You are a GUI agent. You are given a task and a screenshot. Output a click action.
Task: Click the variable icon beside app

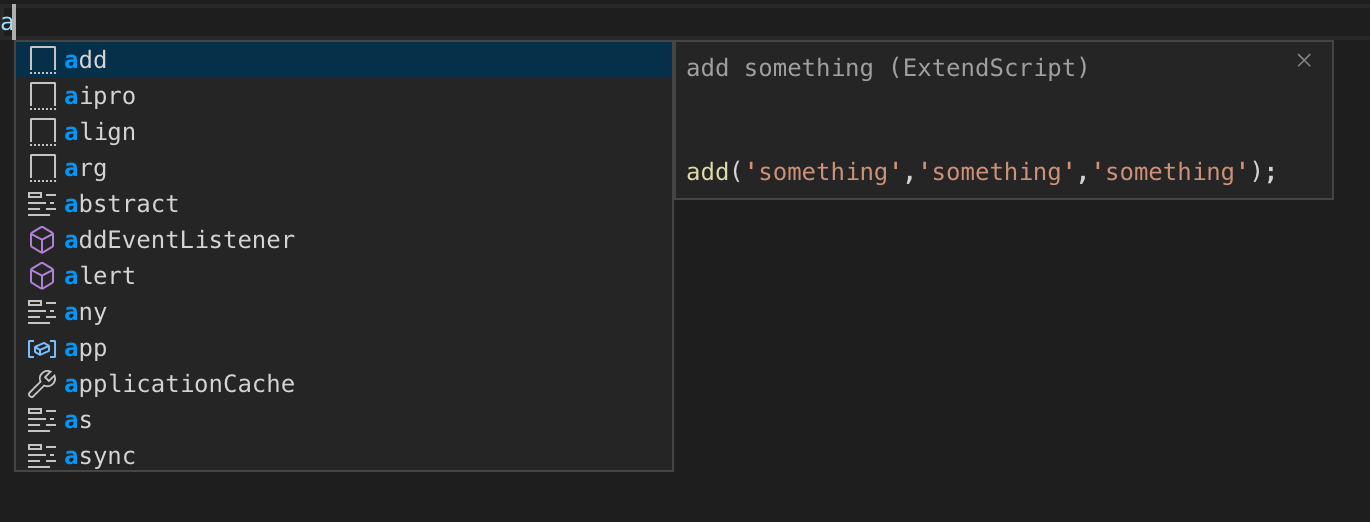[x=42, y=348]
